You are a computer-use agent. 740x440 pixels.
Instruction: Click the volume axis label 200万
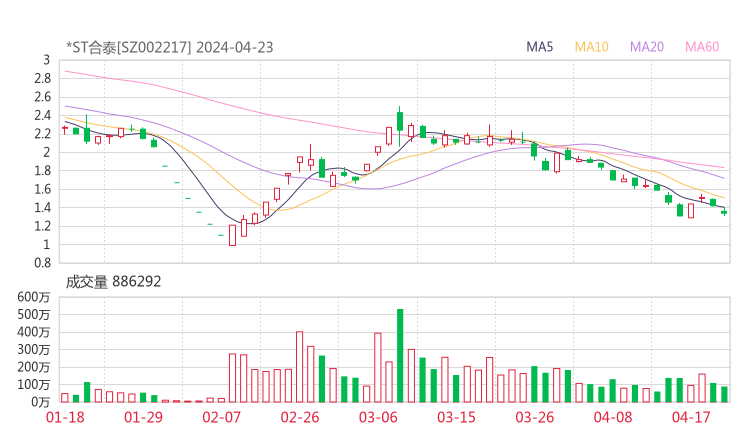coord(34,367)
